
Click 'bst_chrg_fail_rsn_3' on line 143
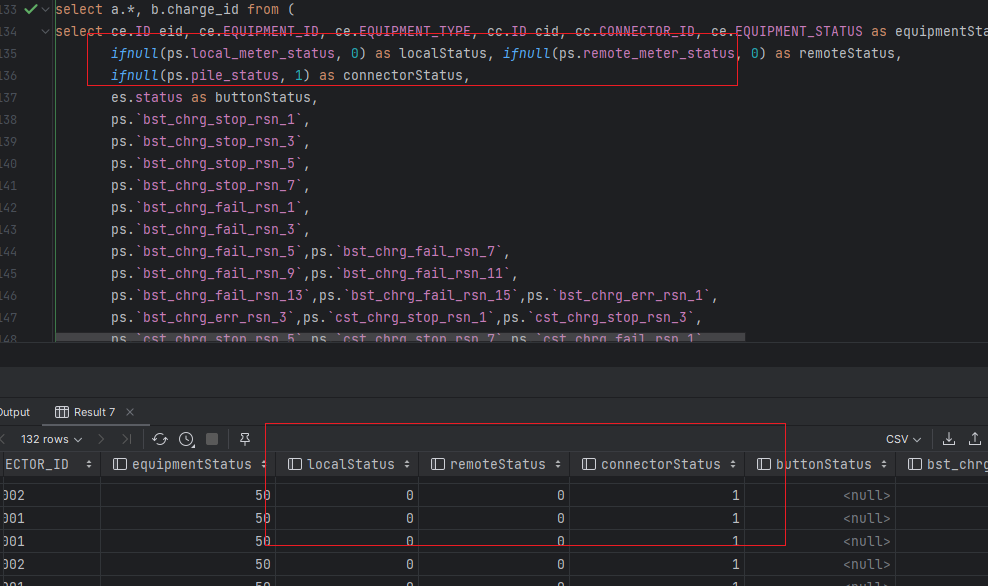click(219, 230)
